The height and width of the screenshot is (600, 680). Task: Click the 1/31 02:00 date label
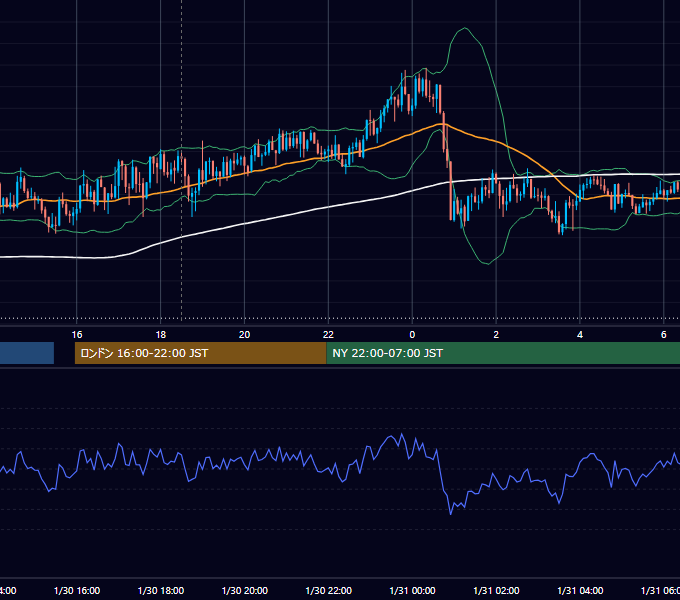(496, 591)
